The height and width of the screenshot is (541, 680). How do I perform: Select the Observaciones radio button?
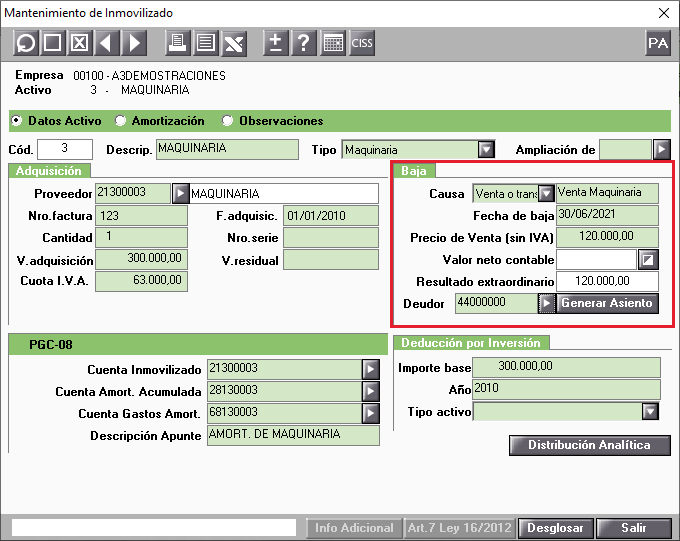click(x=227, y=121)
